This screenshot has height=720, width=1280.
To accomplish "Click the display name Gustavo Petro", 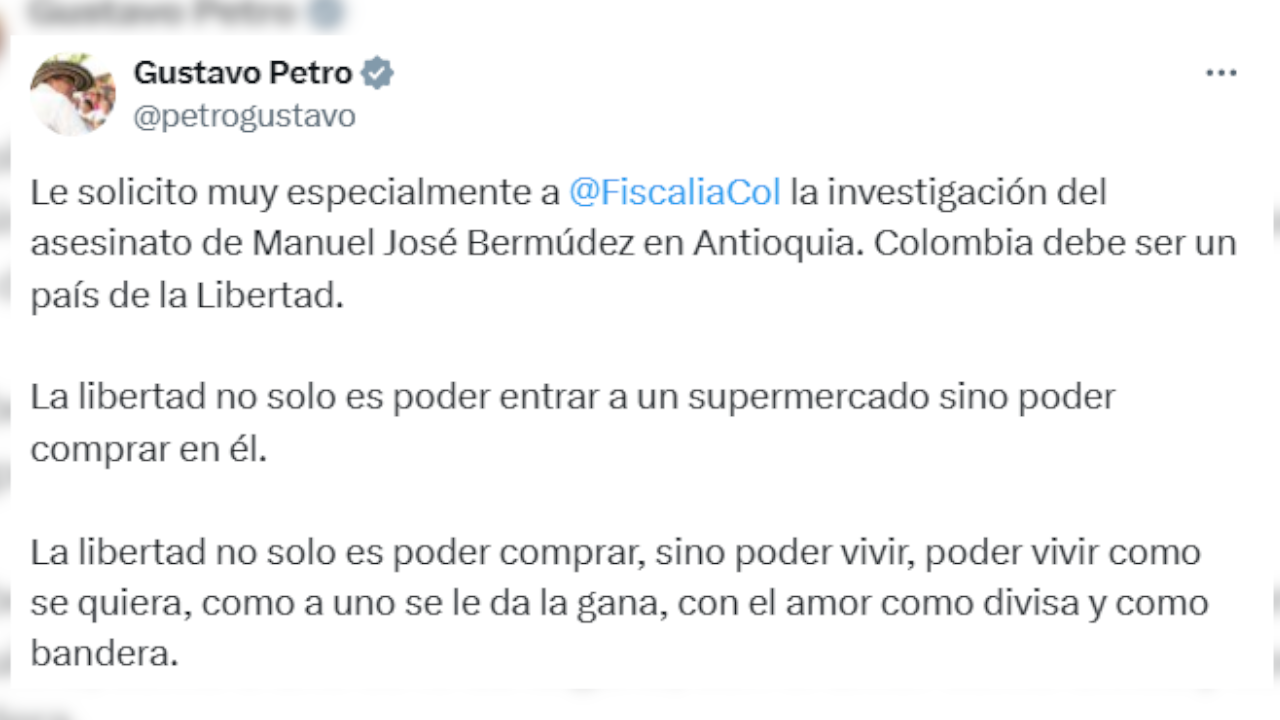I will tap(243, 71).
